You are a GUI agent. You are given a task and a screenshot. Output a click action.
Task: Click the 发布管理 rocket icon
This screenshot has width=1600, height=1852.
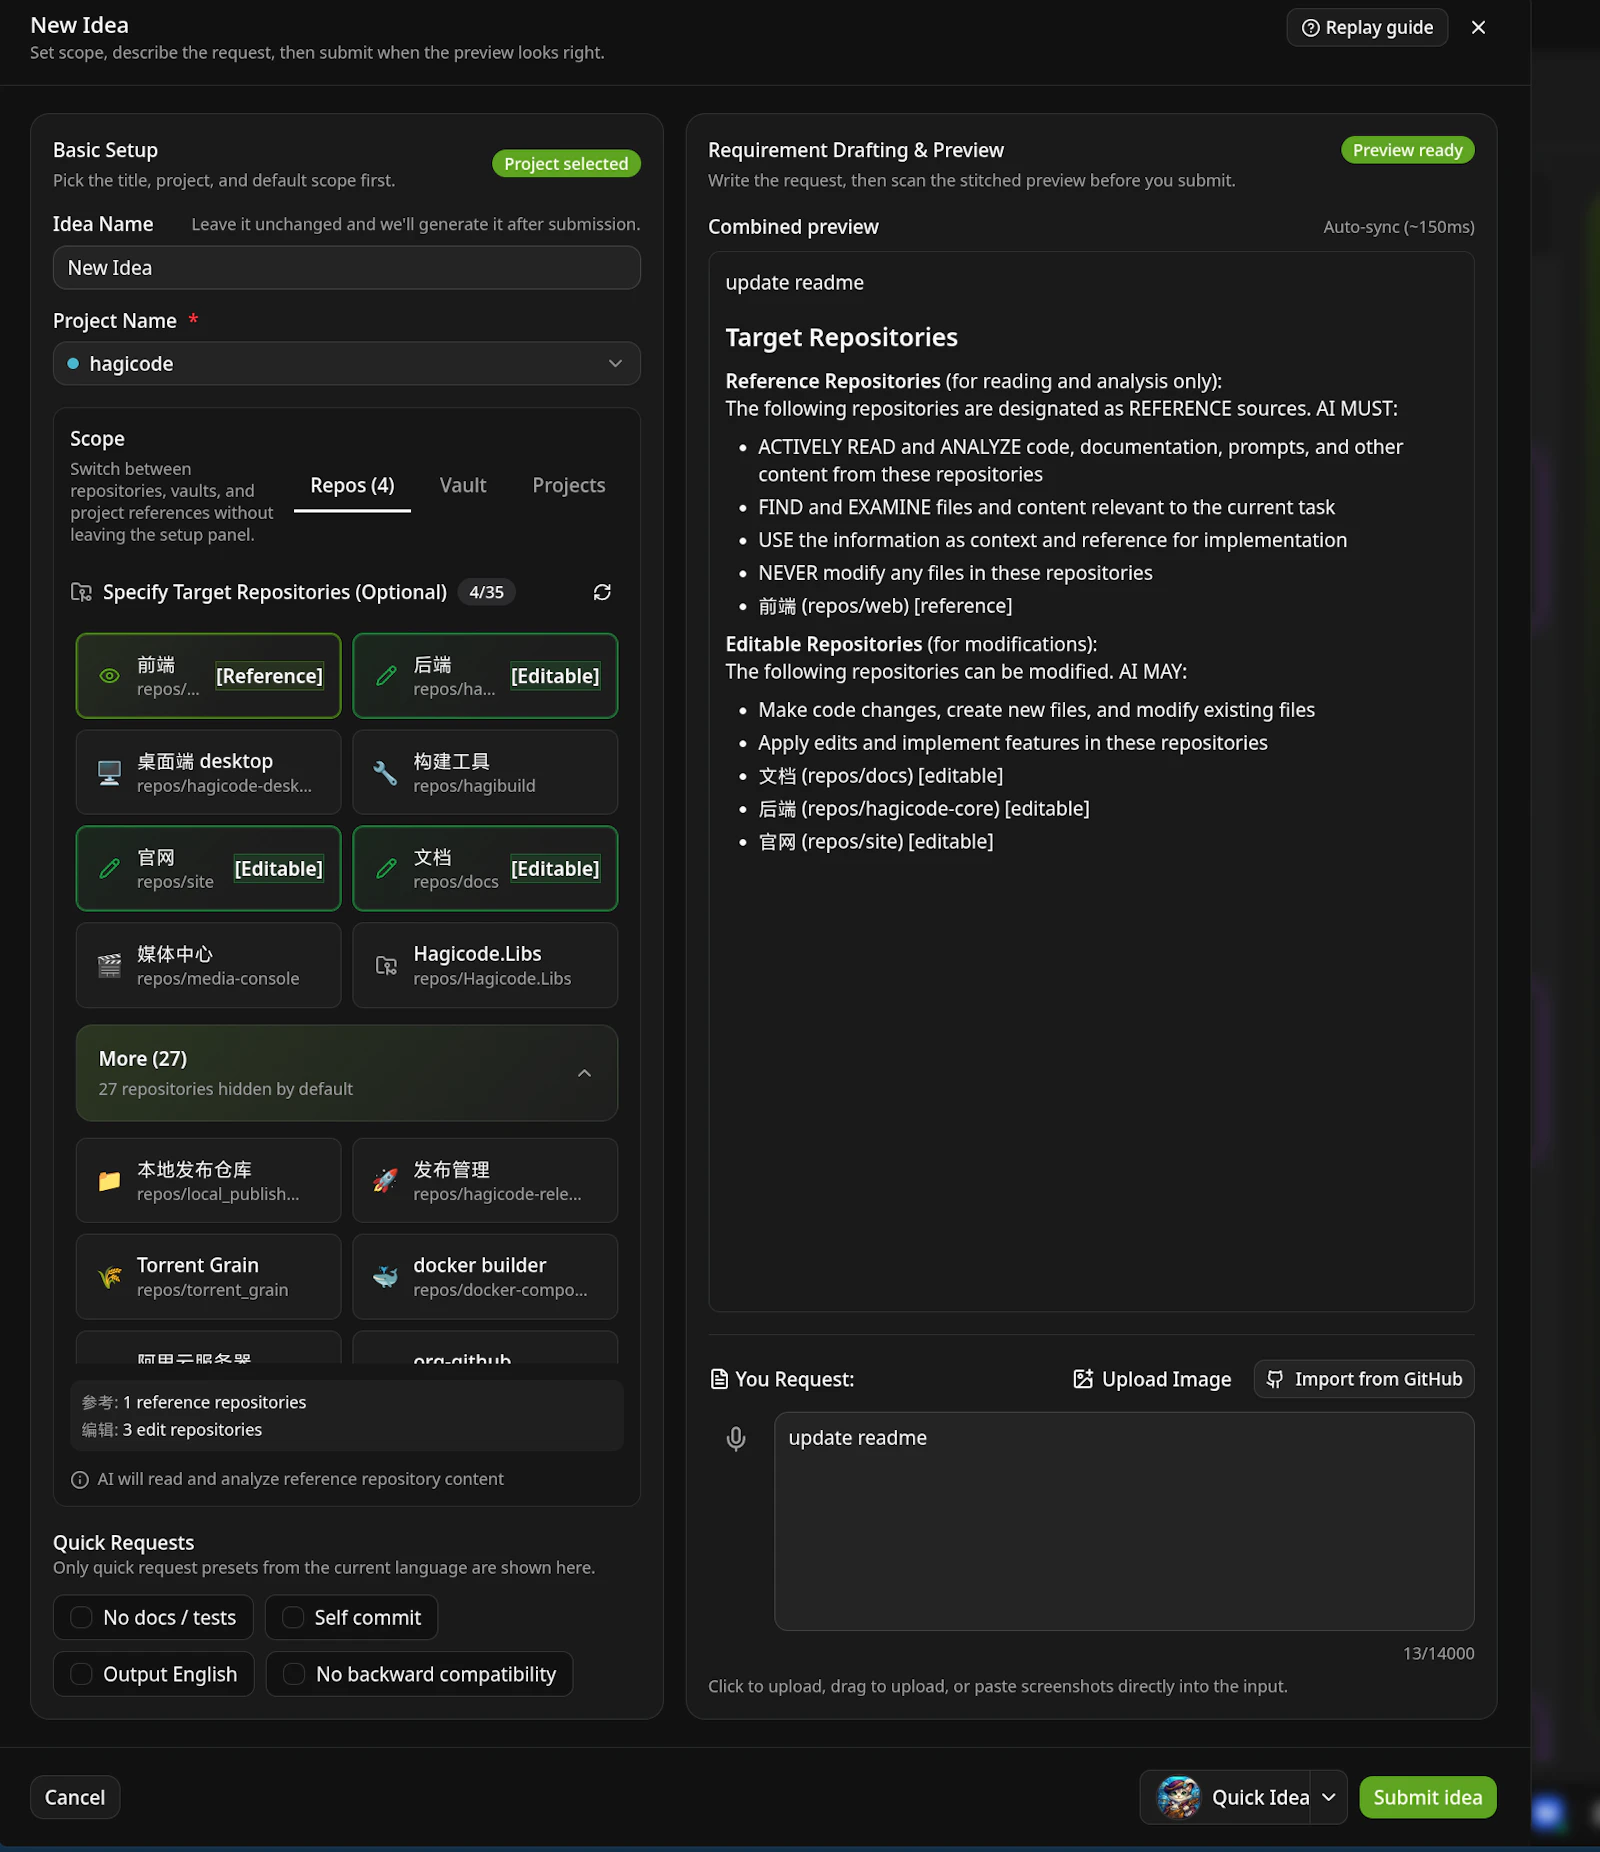click(386, 1179)
